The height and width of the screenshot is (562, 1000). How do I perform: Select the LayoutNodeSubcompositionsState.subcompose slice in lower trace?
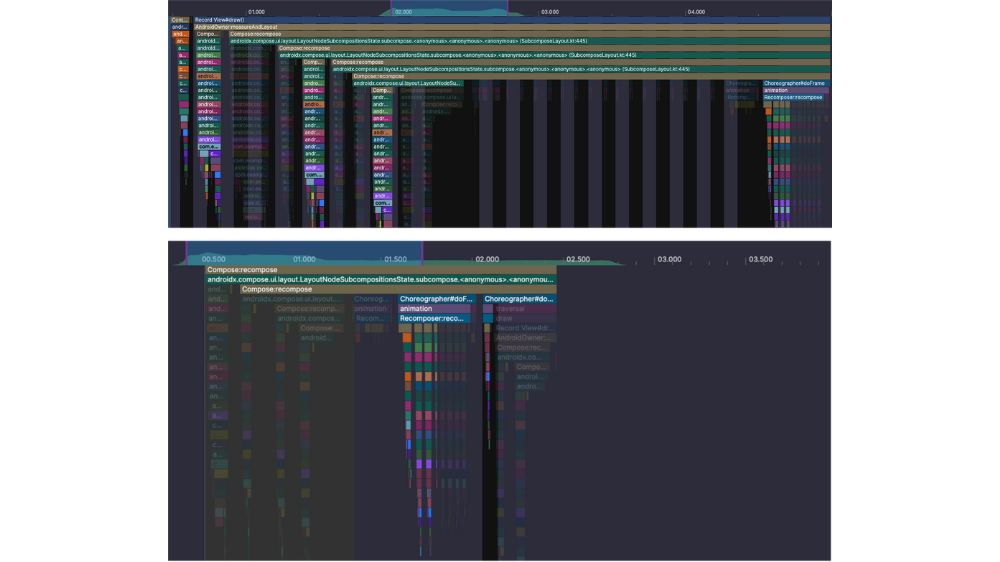click(x=380, y=279)
